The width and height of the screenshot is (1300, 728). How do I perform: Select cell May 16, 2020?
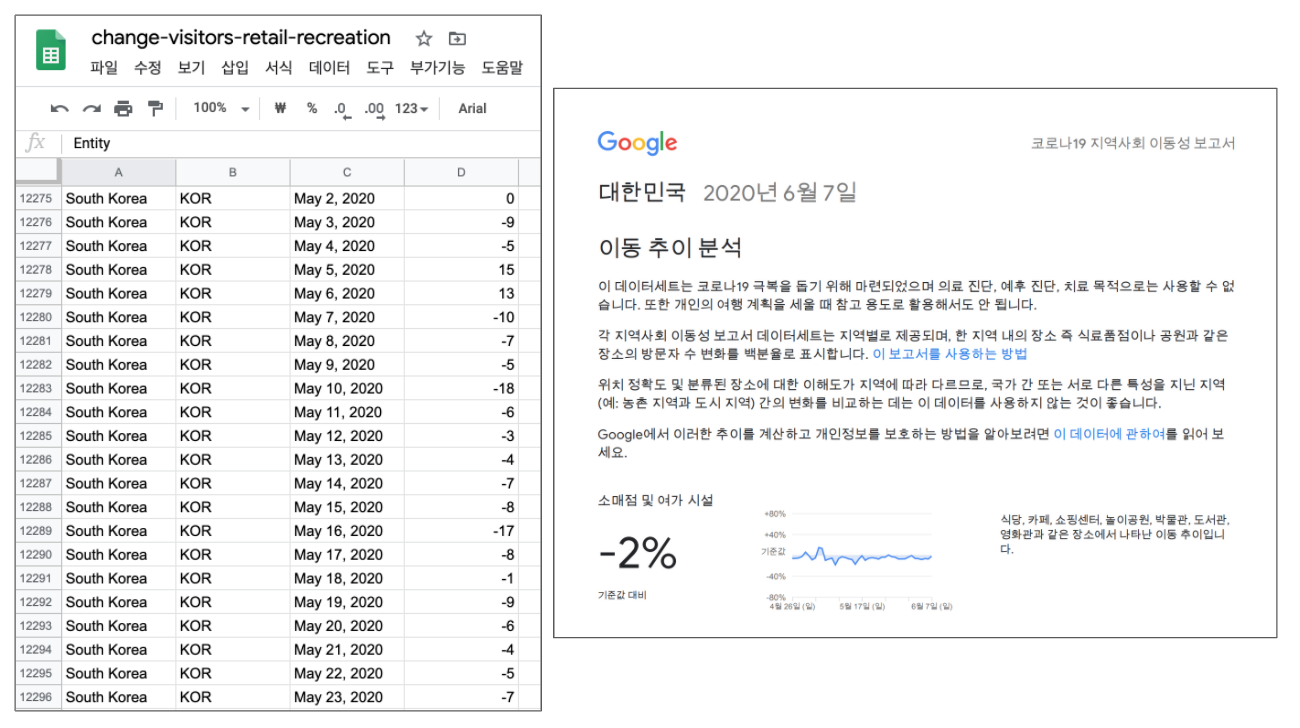(347, 531)
